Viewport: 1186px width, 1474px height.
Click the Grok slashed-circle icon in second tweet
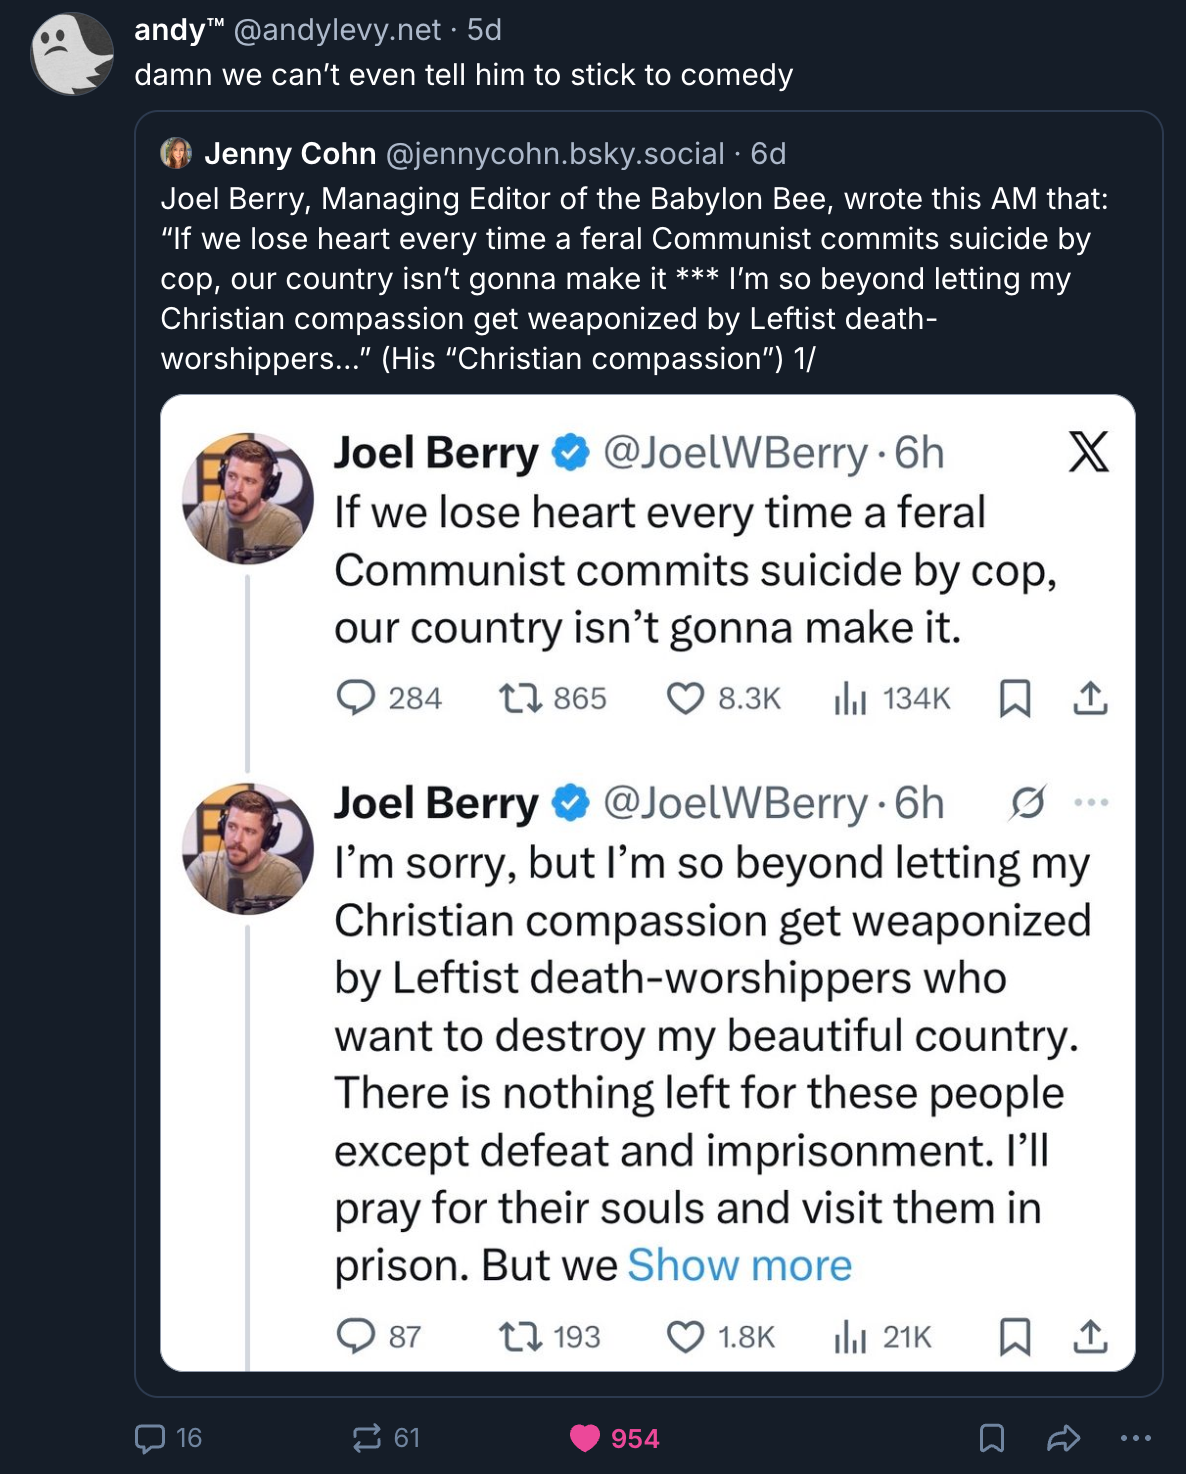point(1027,802)
